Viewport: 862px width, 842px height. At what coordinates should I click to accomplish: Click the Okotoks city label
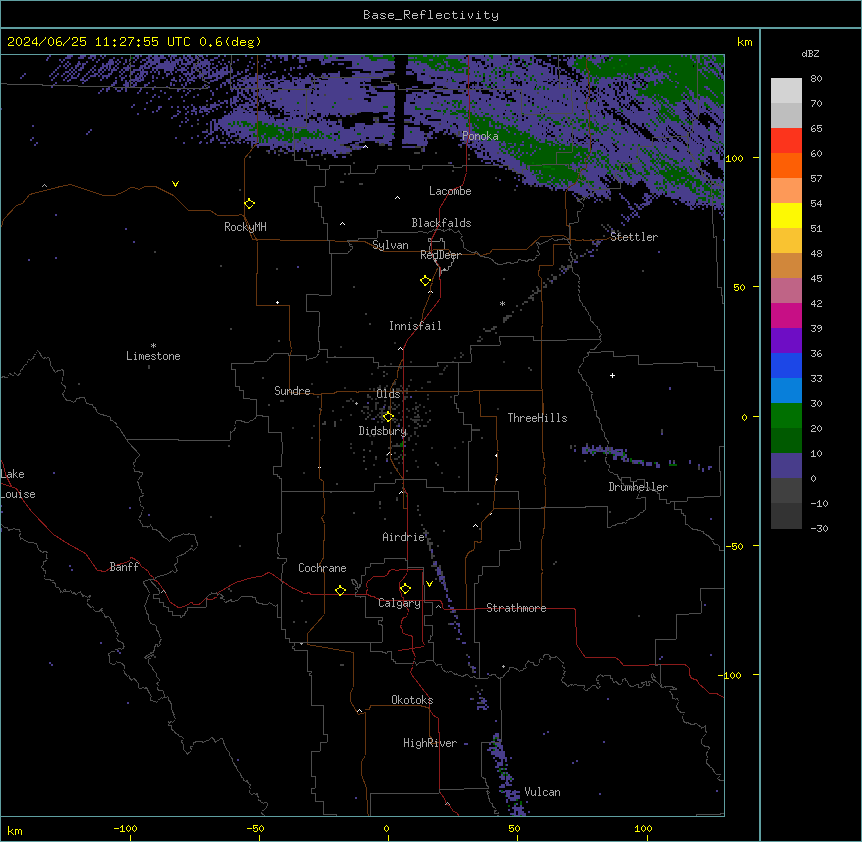pos(412,700)
